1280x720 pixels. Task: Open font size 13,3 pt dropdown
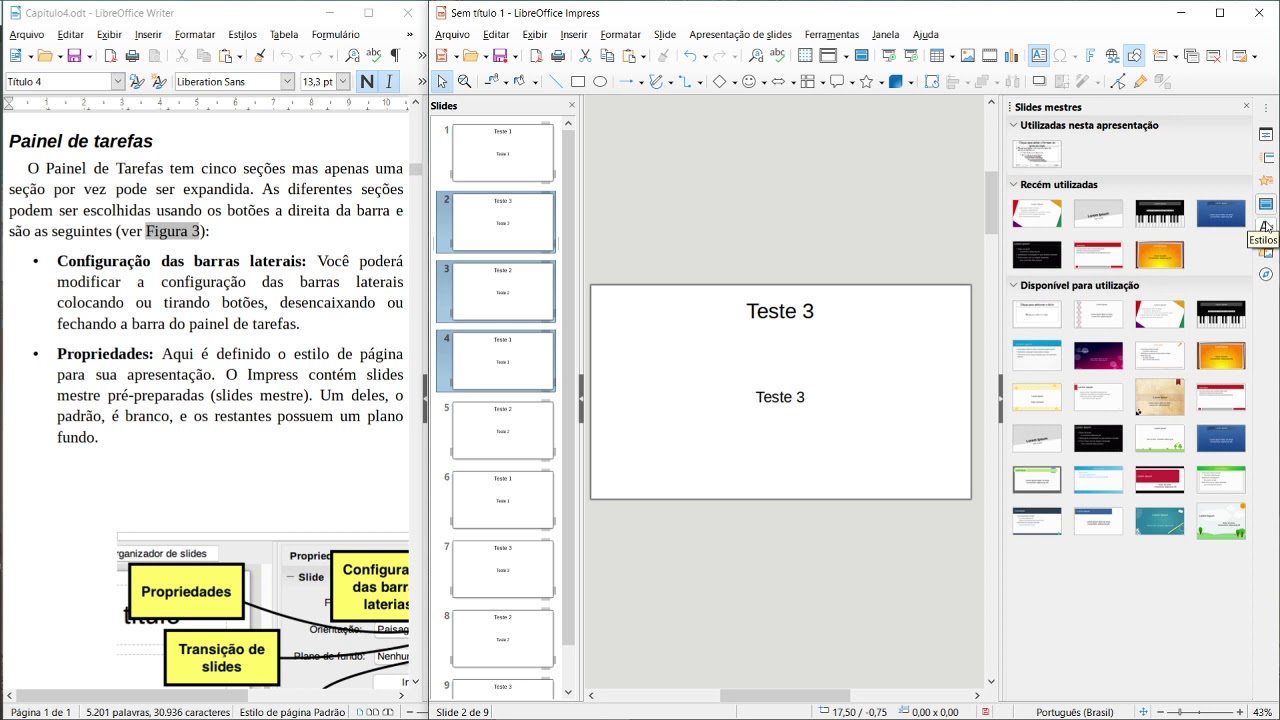coord(343,82)
